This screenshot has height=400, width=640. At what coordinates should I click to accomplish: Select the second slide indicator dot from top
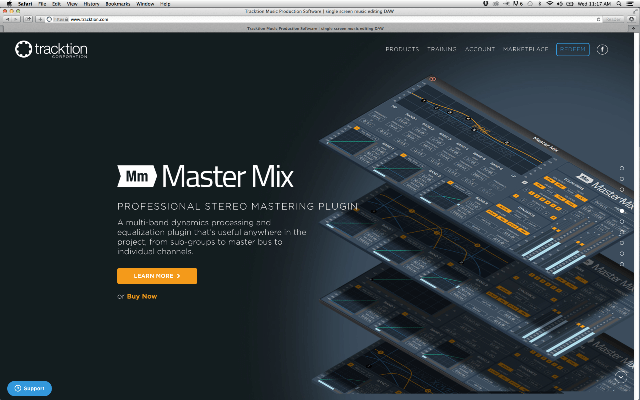[622, 179]
